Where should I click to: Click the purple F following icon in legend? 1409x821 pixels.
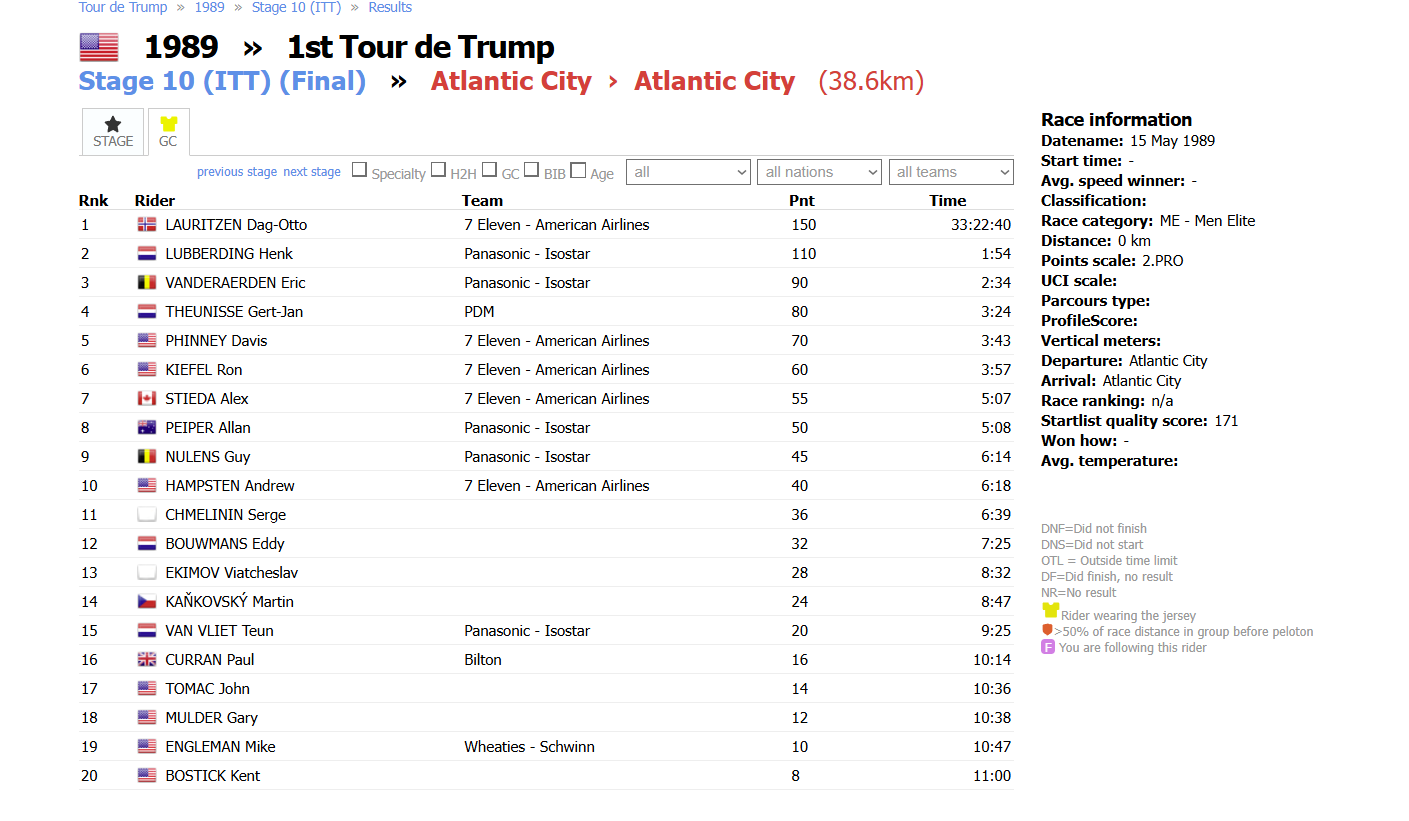coord(1048,647)
